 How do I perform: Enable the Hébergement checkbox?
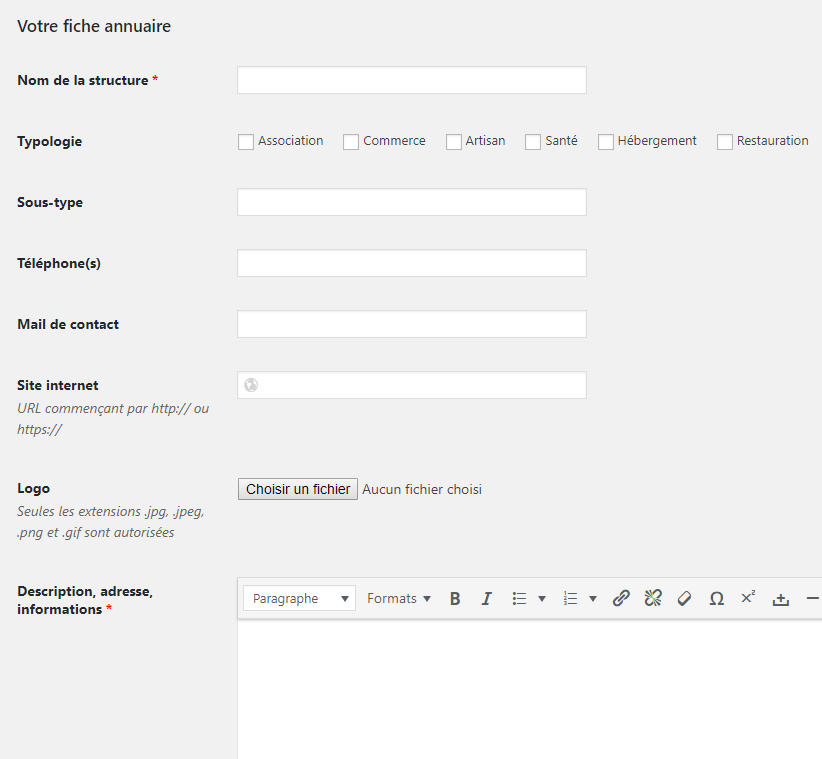click(606, 142)
